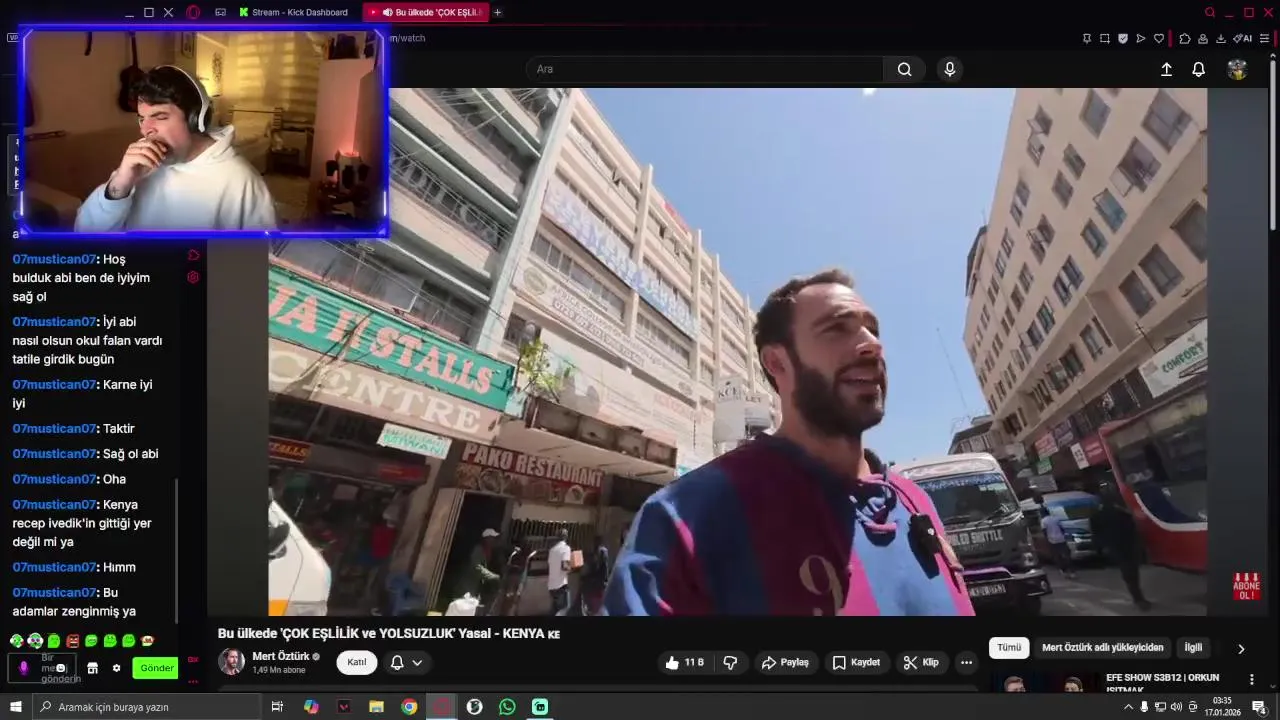Switch to the 'Stream - Kick Dashboard' tab
The width and height of the screenshot is (1280, 720).
point(294,12)
